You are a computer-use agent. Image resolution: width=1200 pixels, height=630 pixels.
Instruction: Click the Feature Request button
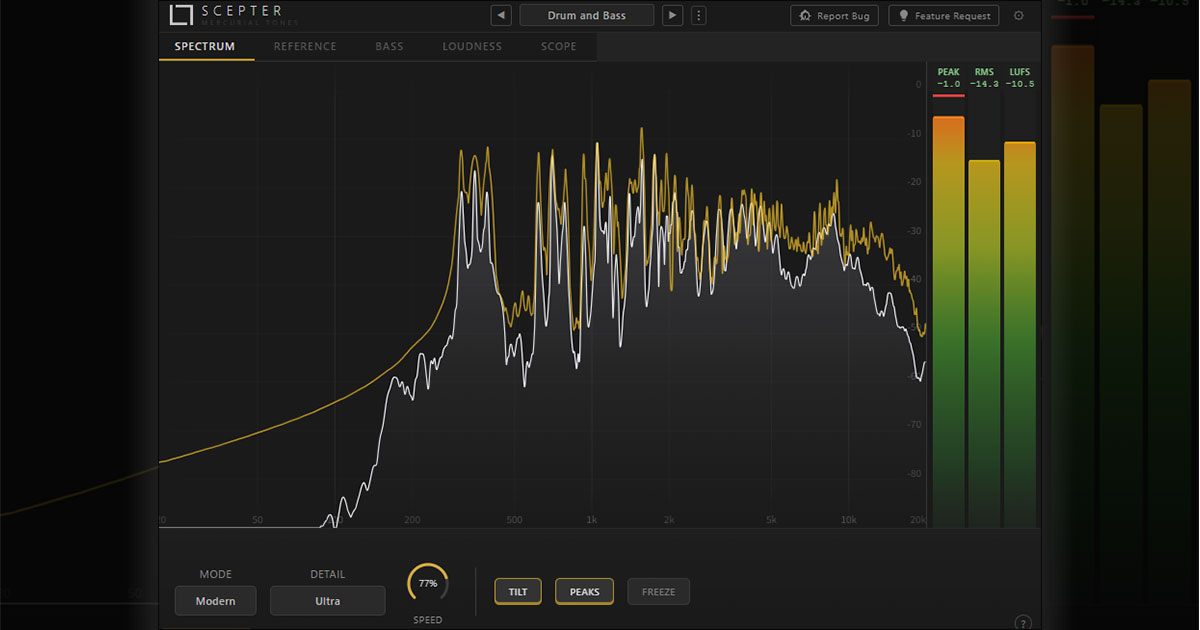943,16
